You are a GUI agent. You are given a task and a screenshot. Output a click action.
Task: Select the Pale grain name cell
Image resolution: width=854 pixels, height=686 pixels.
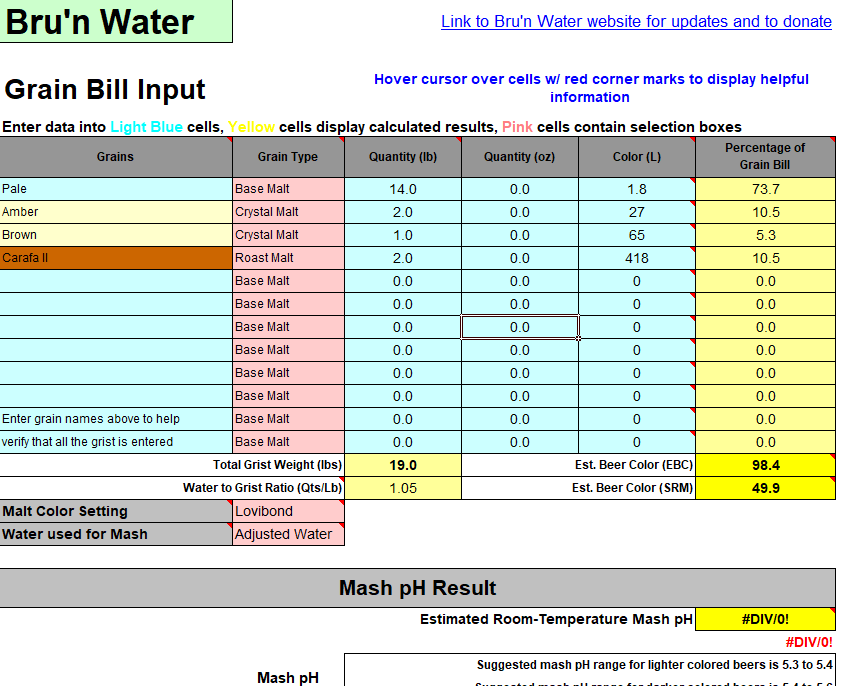point(116,189)
